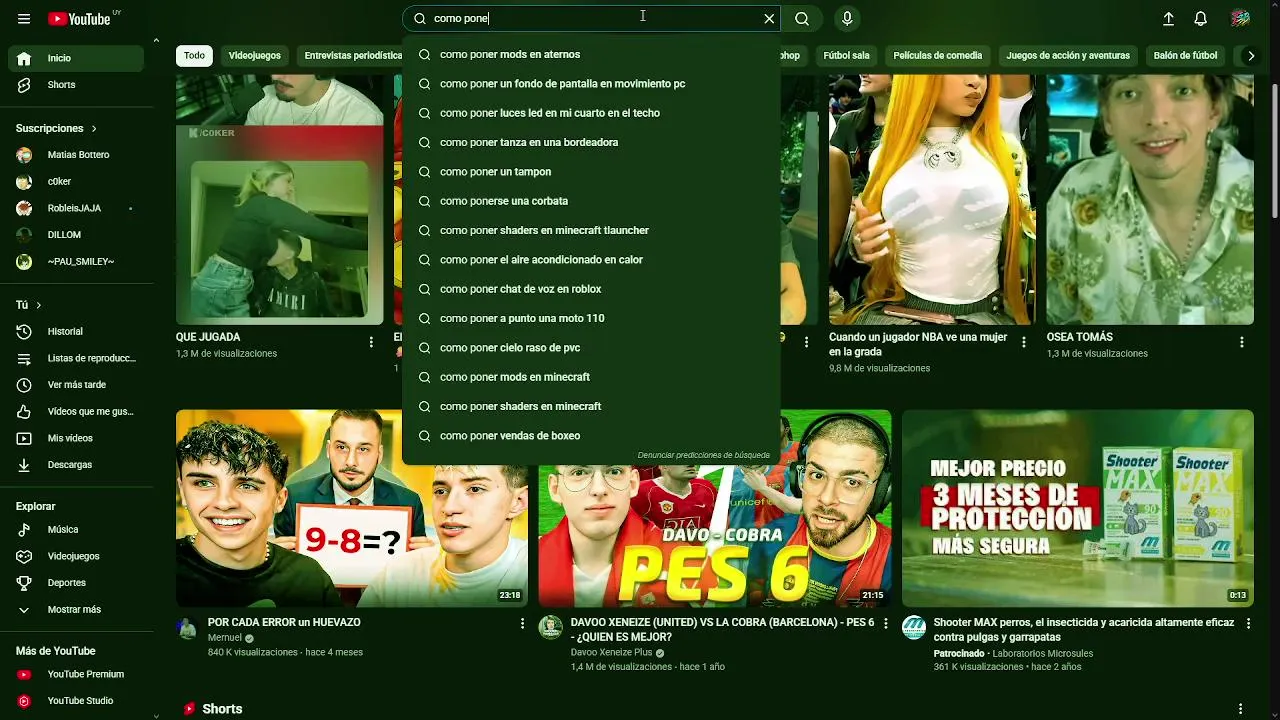
Task: Select the Balón de fútbol chip
Action: click(1186, 56)
